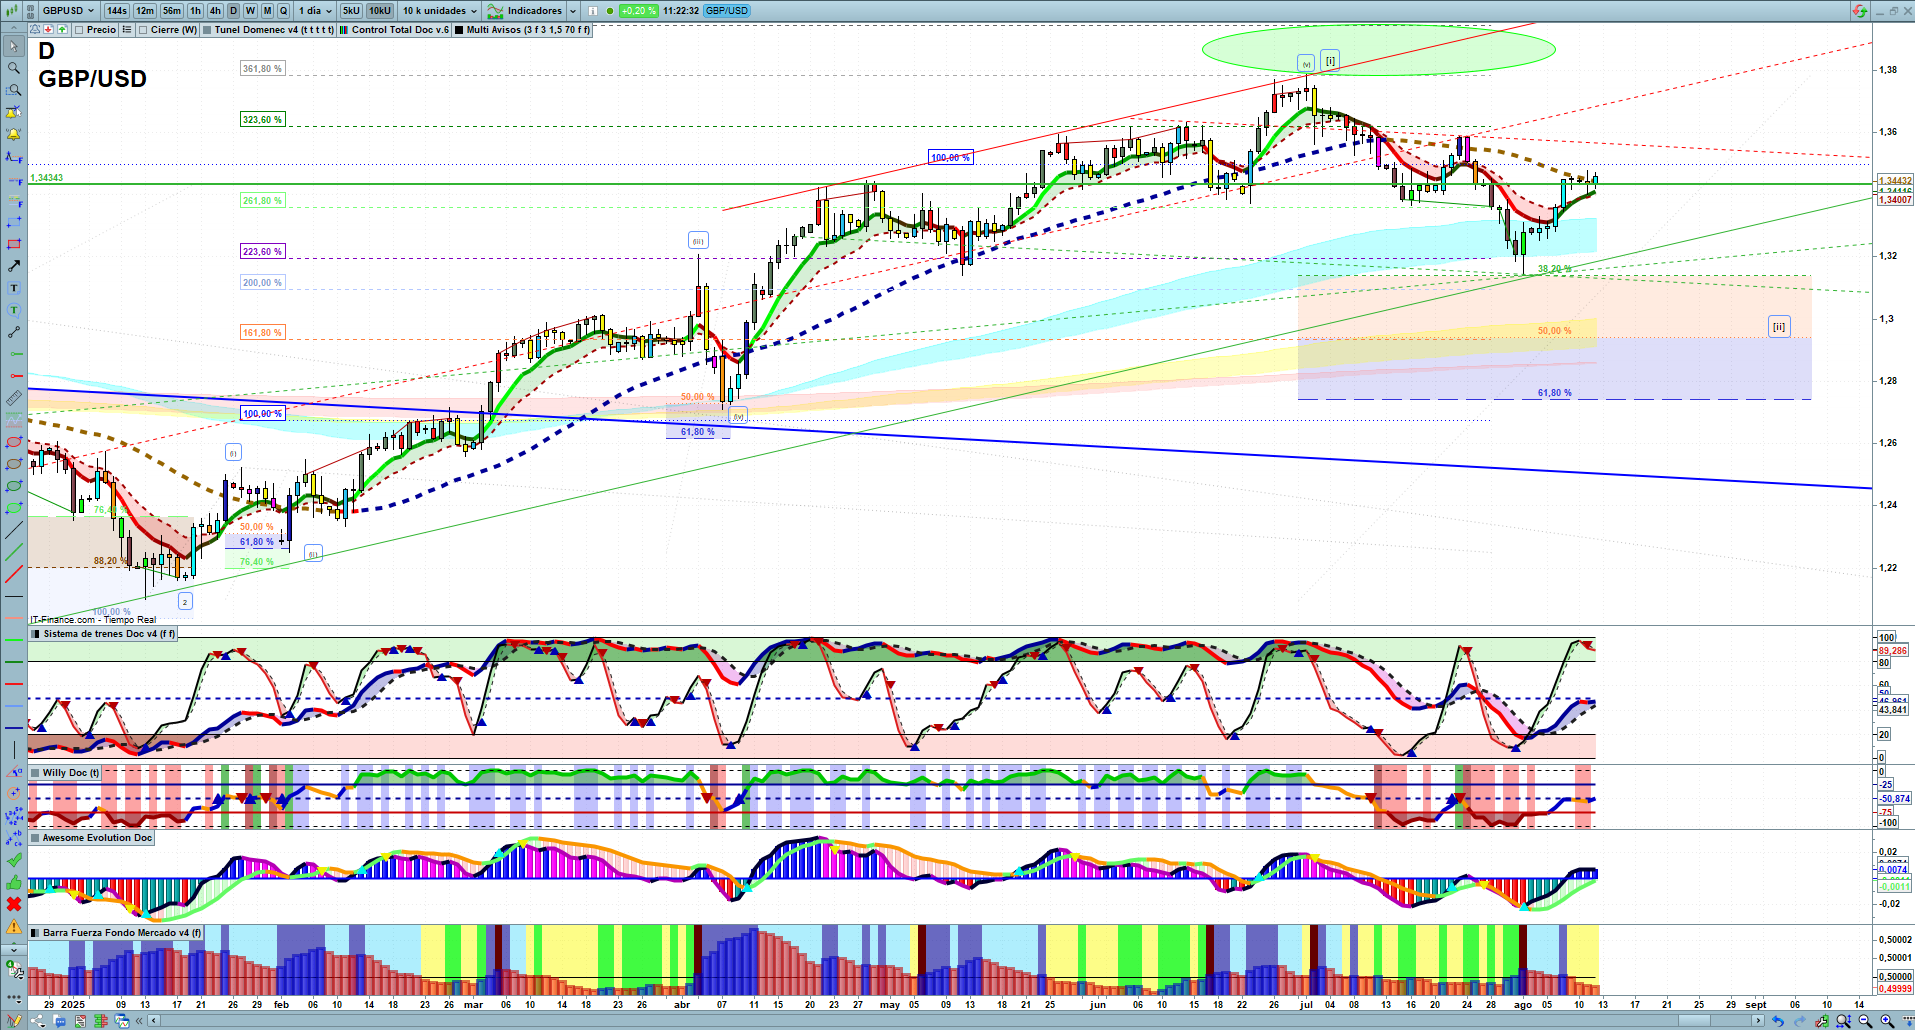Click the yellow alarm bell tool
1915x1030 pixels.
tap(14, 134)
